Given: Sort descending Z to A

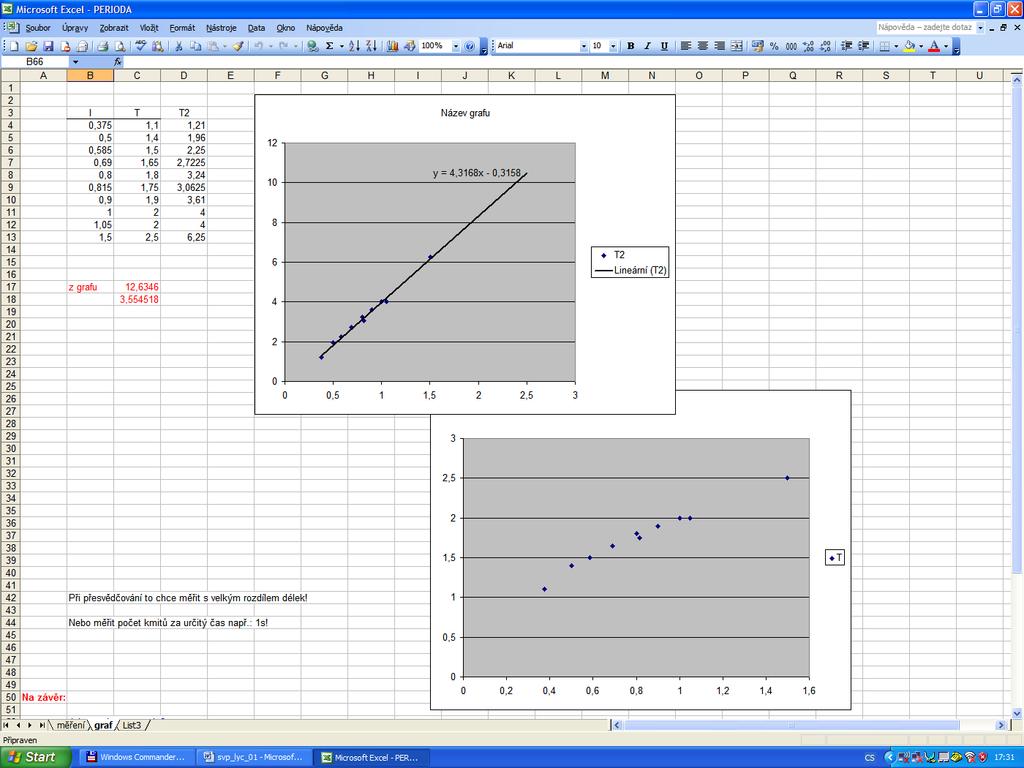Looking at the screenshot, I should (x=371, y=46).
